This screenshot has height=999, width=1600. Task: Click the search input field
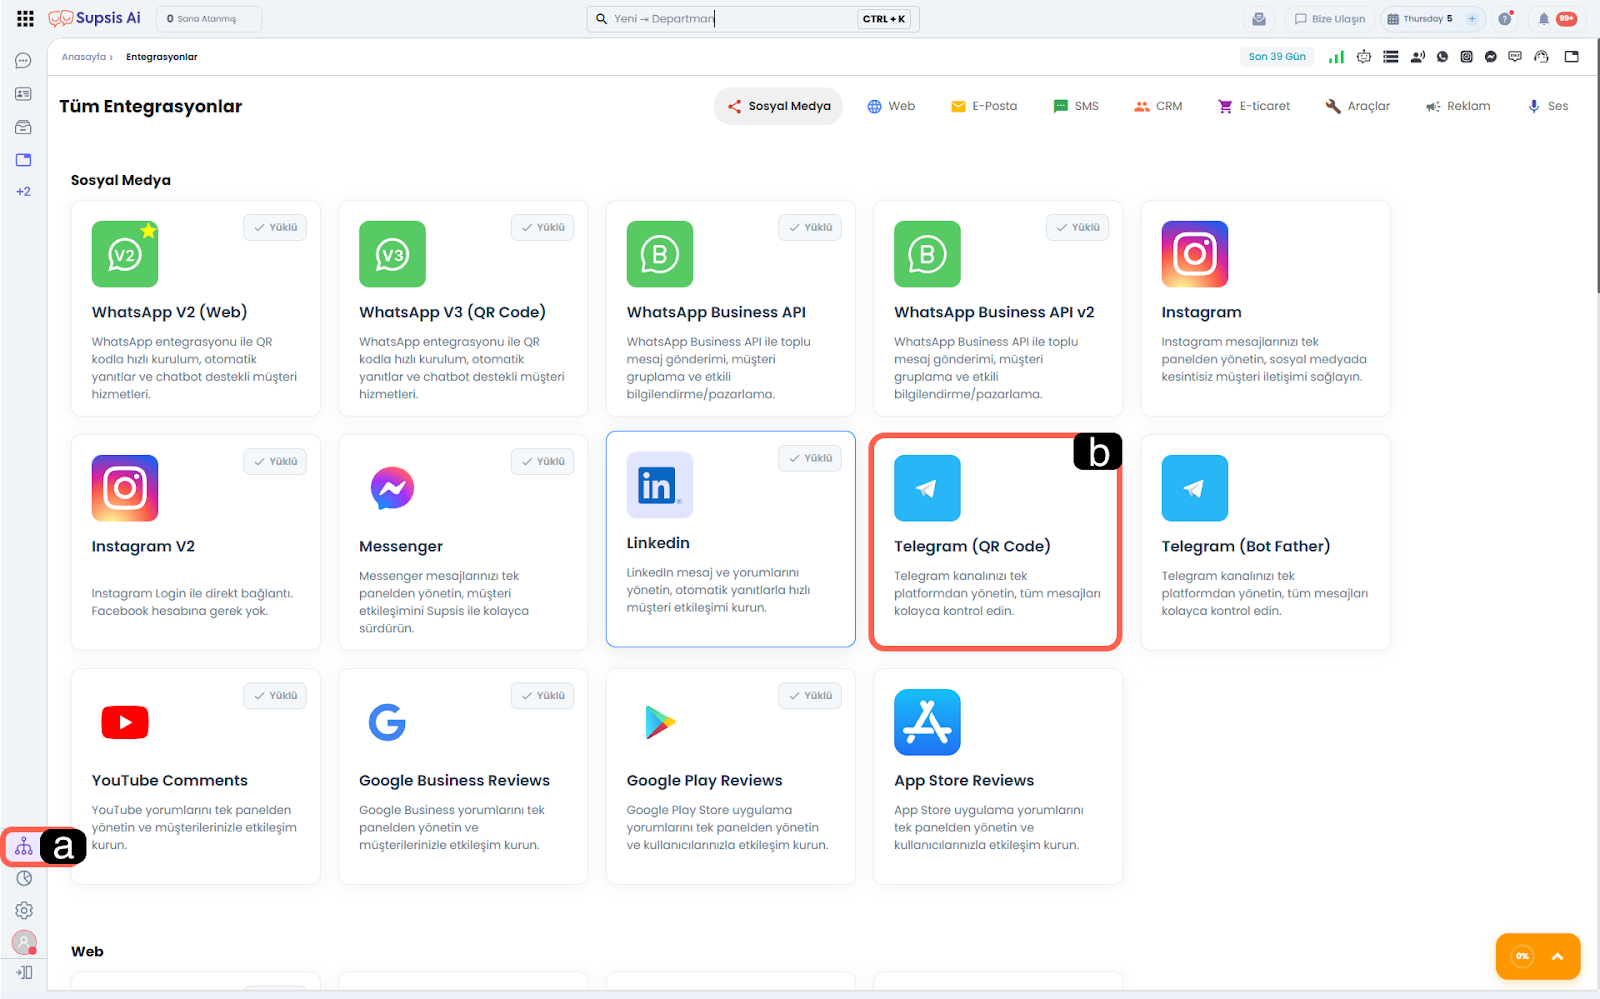tap(733, 19)
